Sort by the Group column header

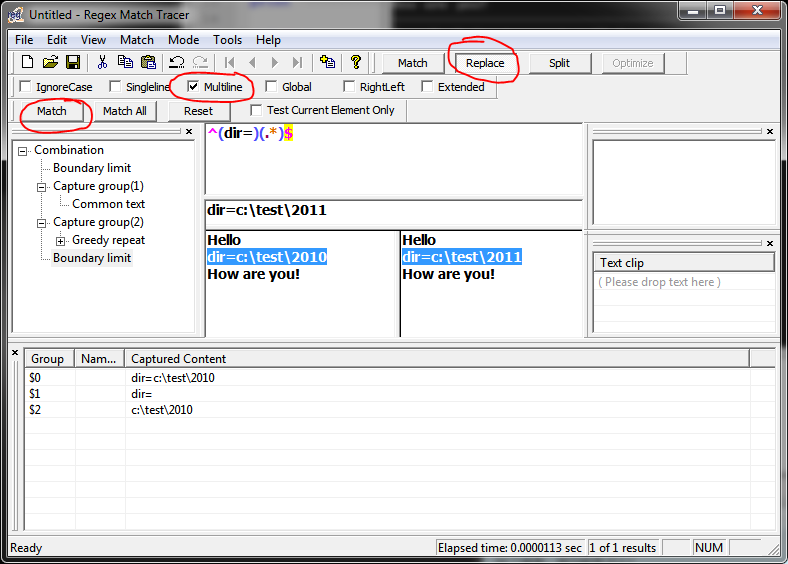click(49, 359)
